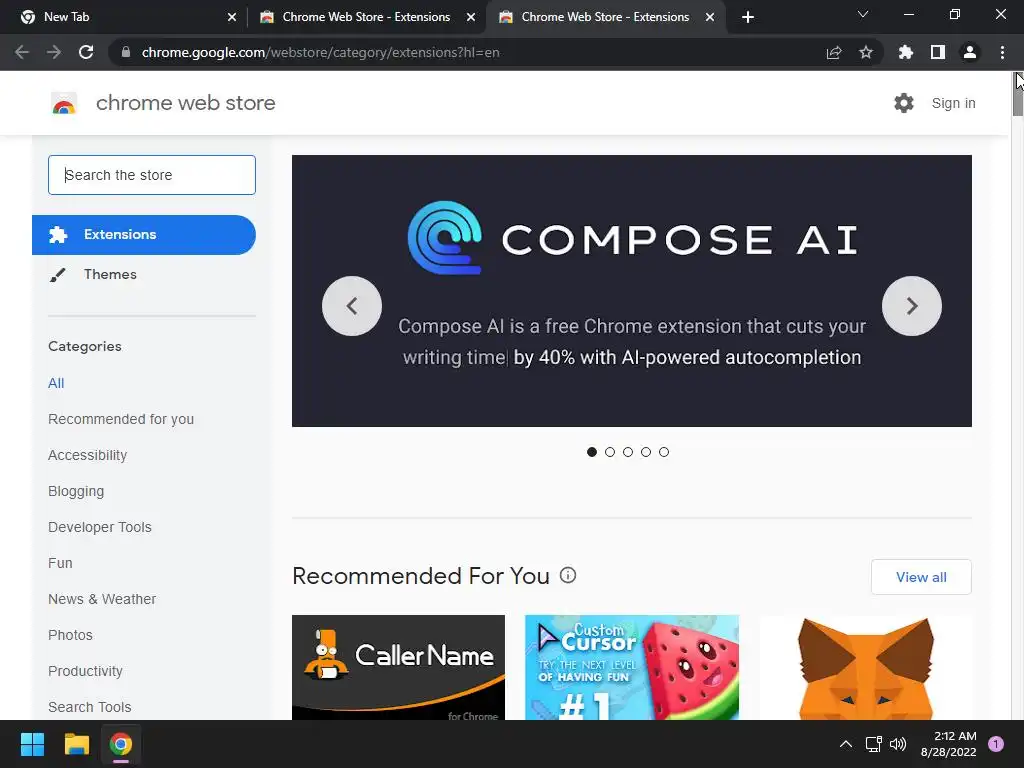1024x768 pixels.
Task: Choose the Developer Tools category
Action: (x=100, y=527)
